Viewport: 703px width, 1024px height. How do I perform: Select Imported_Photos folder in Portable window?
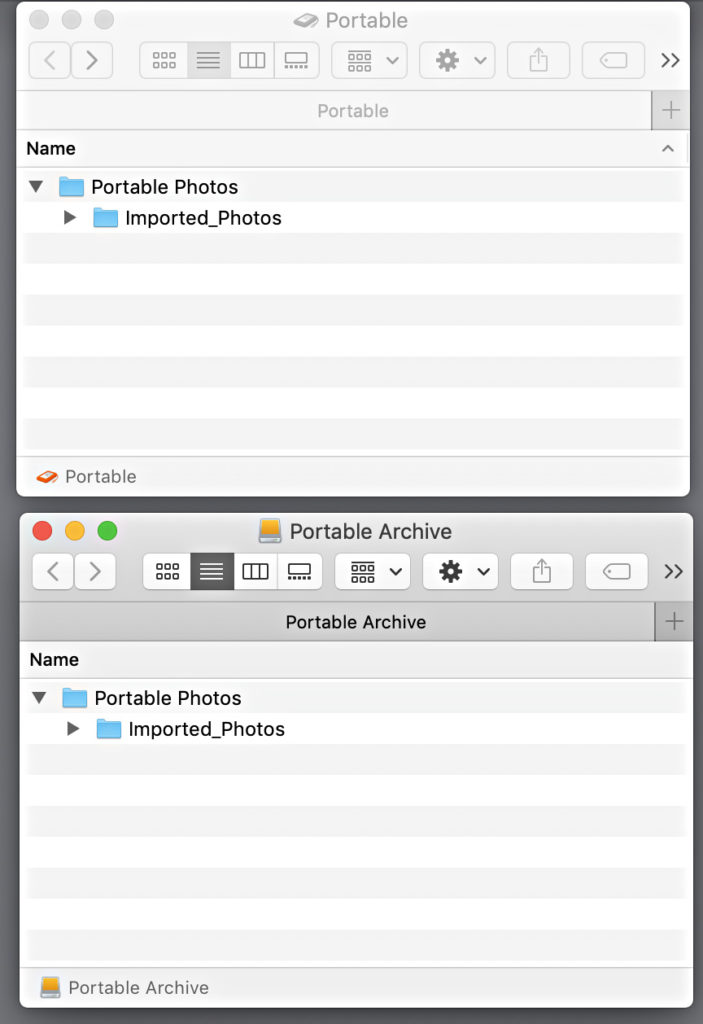(x=203, y=218)
